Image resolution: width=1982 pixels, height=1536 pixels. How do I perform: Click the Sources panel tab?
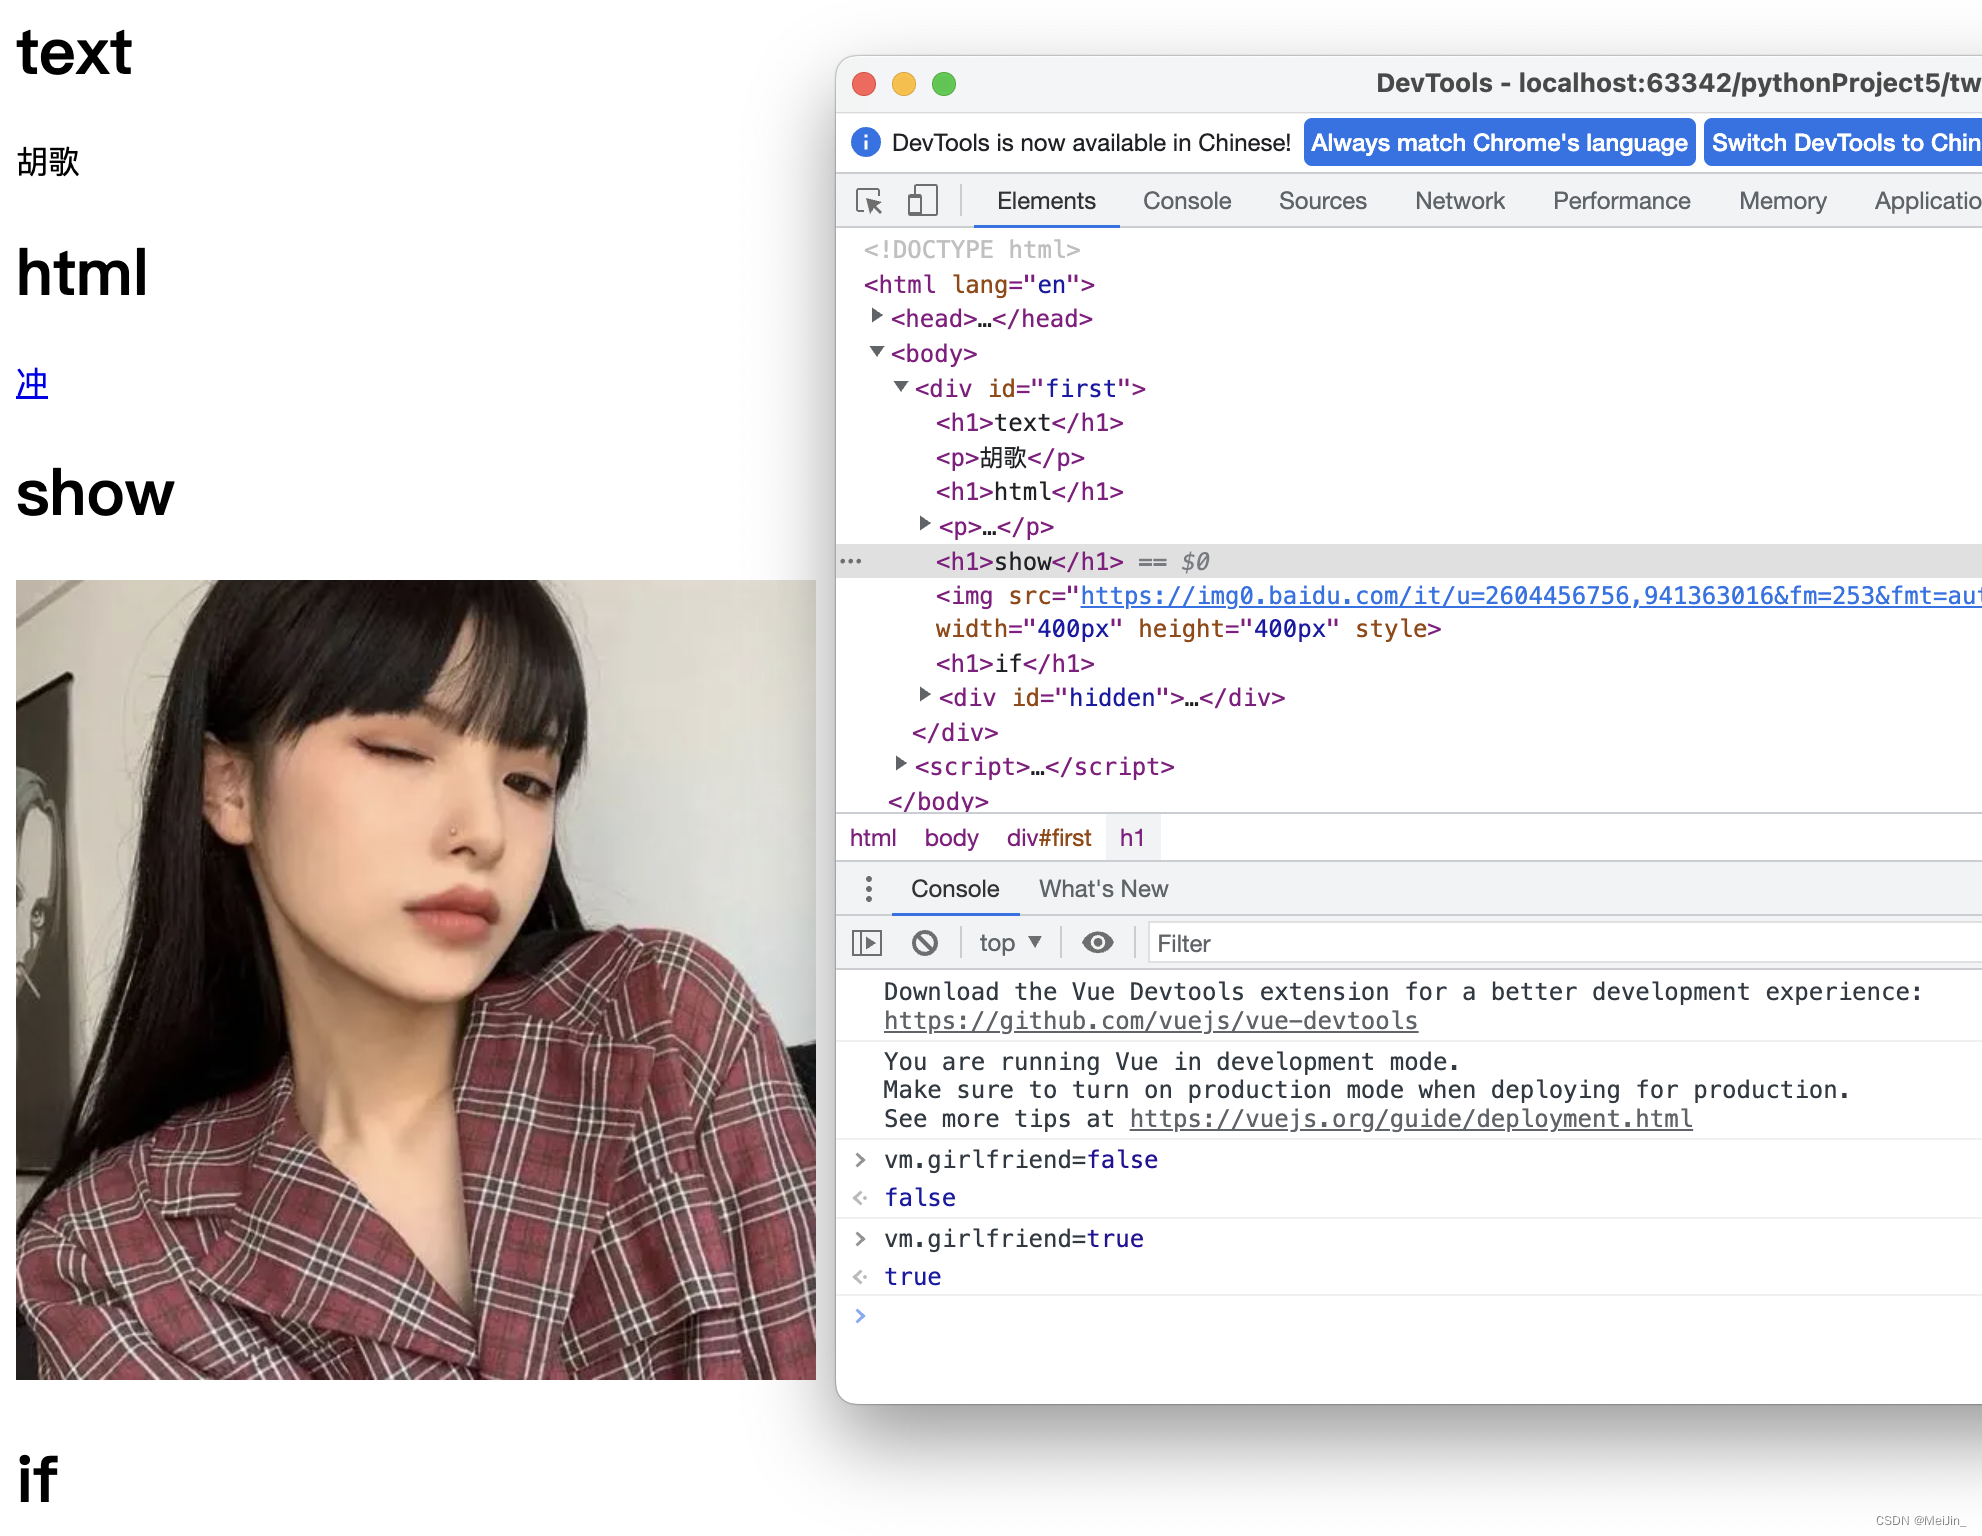[x=1324, y=199]
